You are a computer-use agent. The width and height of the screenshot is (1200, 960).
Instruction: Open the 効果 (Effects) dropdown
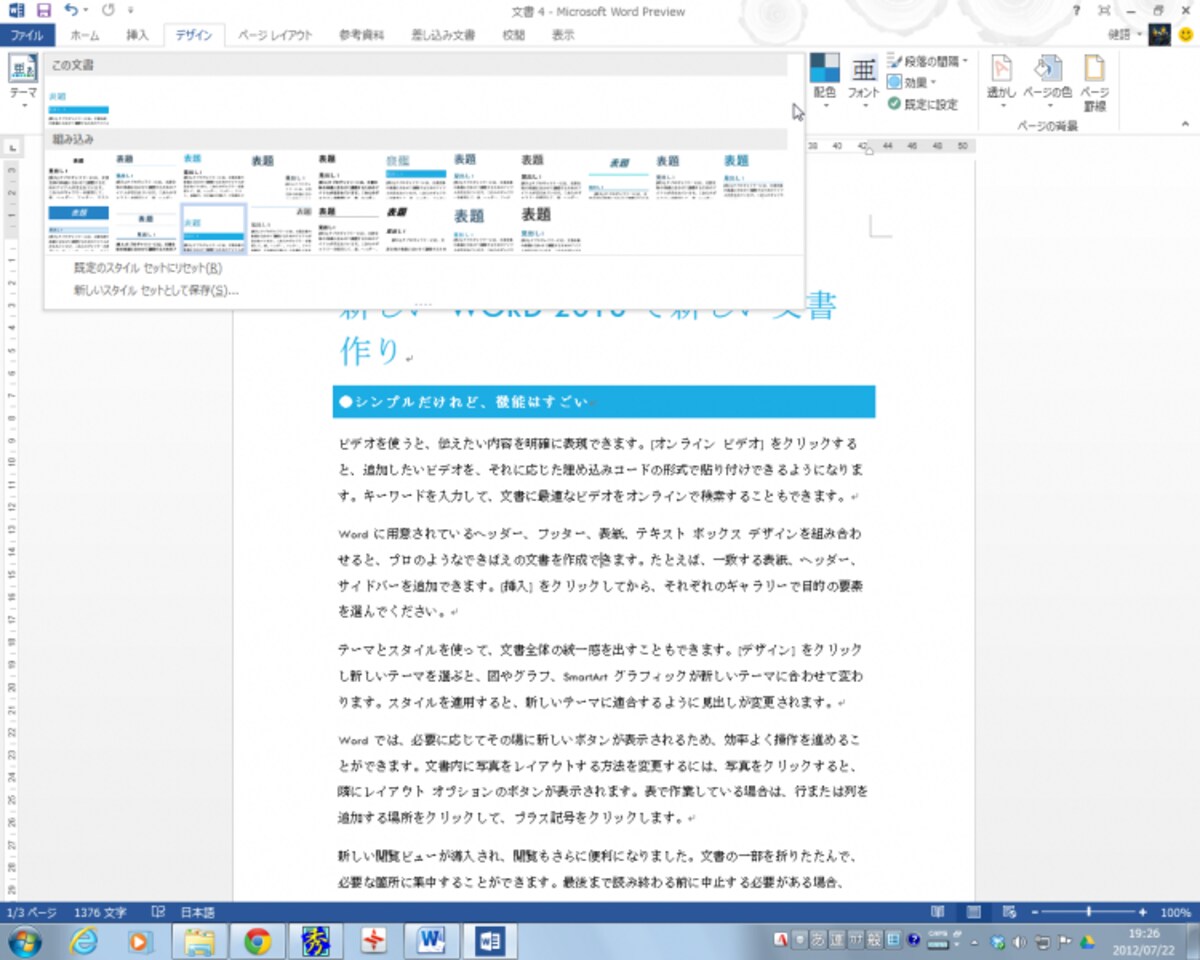pos(911,82)
